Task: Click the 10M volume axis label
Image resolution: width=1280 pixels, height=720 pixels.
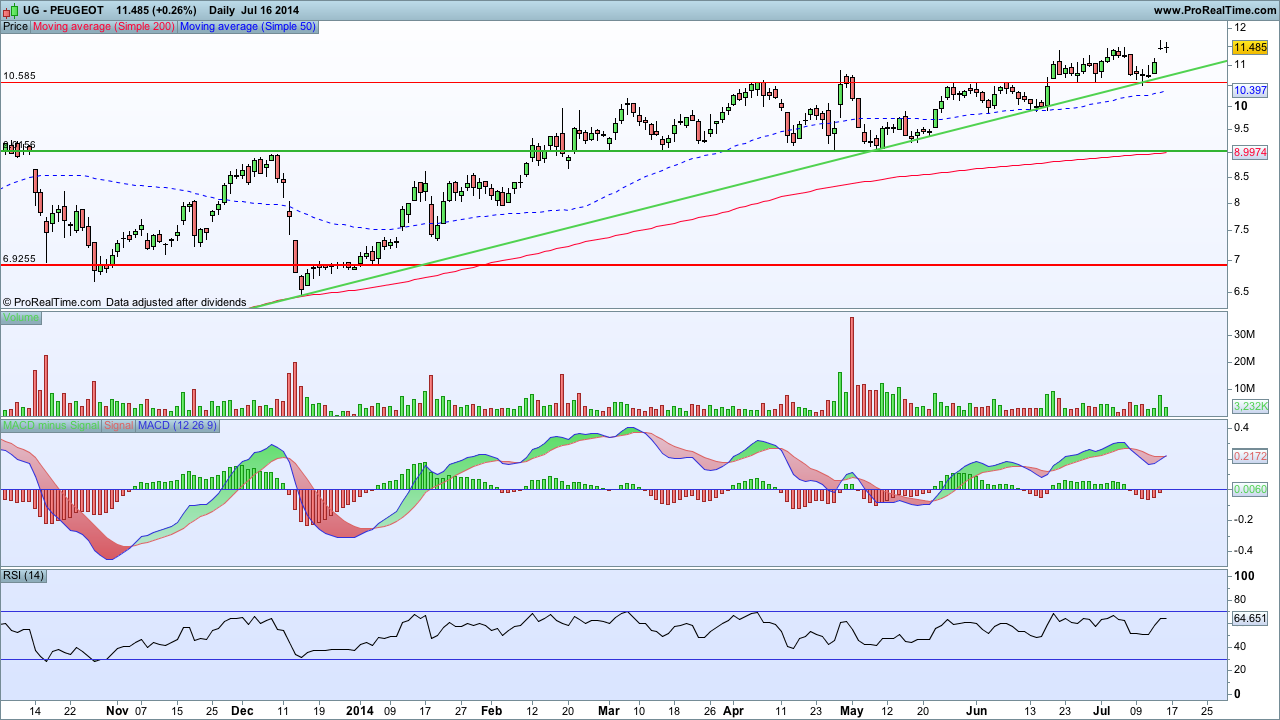Action: tap(1246, 388)
